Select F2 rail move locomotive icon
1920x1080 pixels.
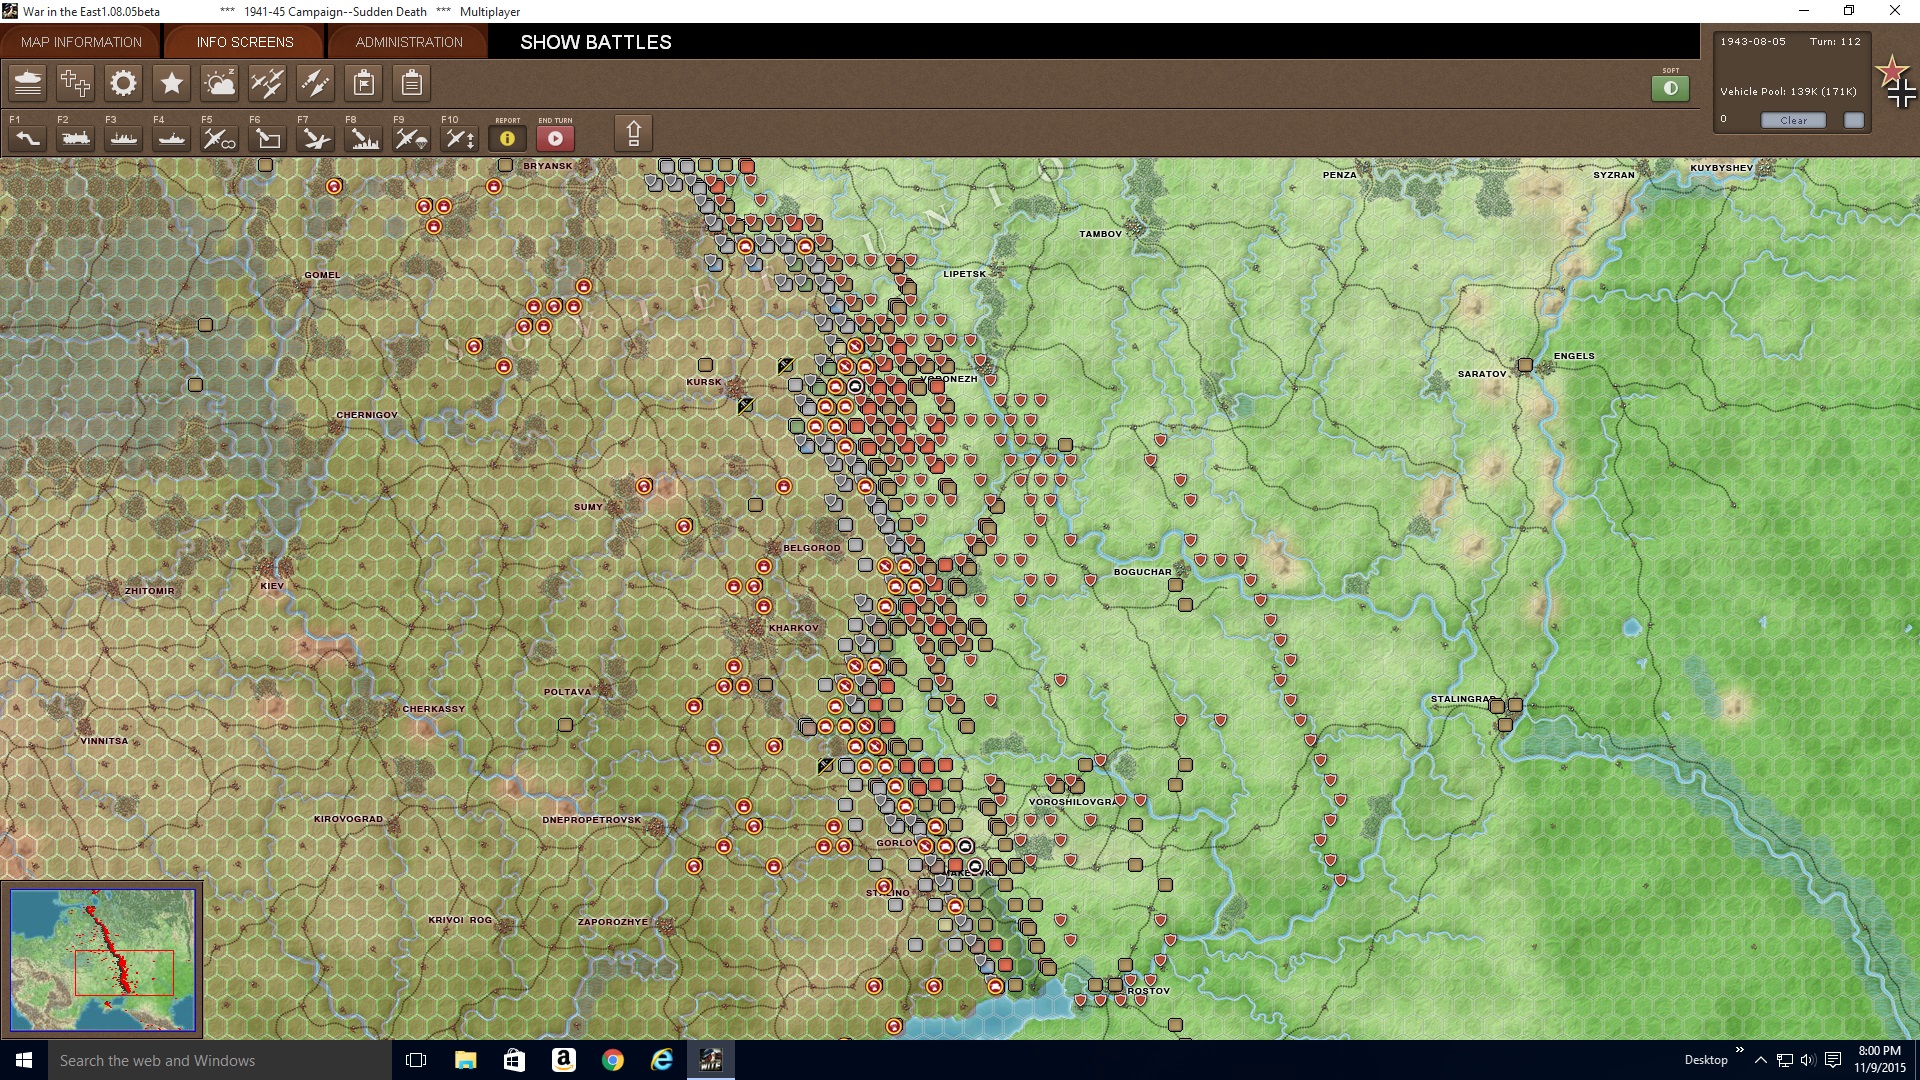coord(76,138)
